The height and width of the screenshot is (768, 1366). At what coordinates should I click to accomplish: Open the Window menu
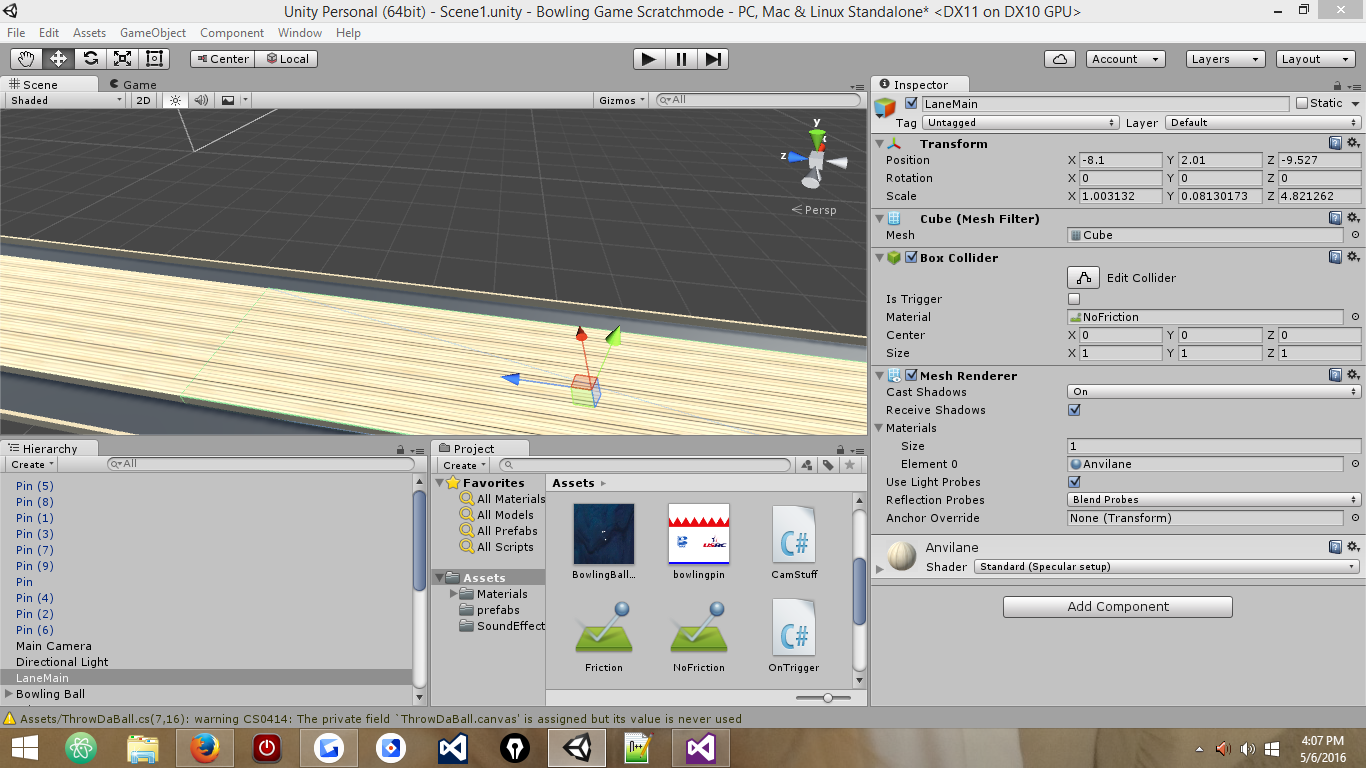tap(300, 33)
